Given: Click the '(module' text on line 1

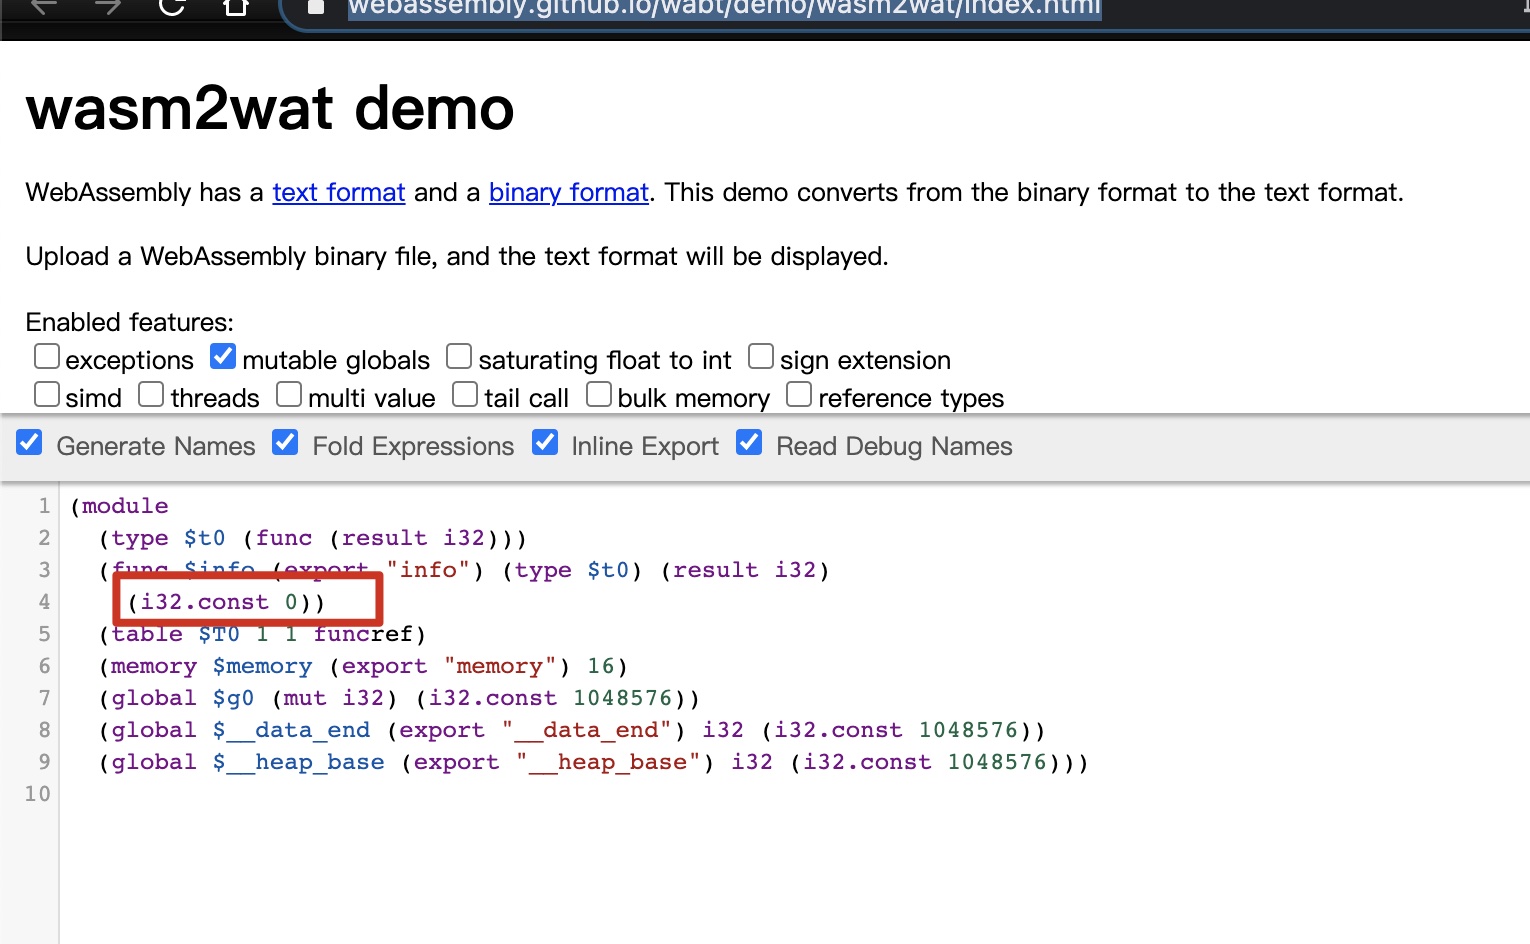Looking at the screenshot, I should tap(119, 506).
